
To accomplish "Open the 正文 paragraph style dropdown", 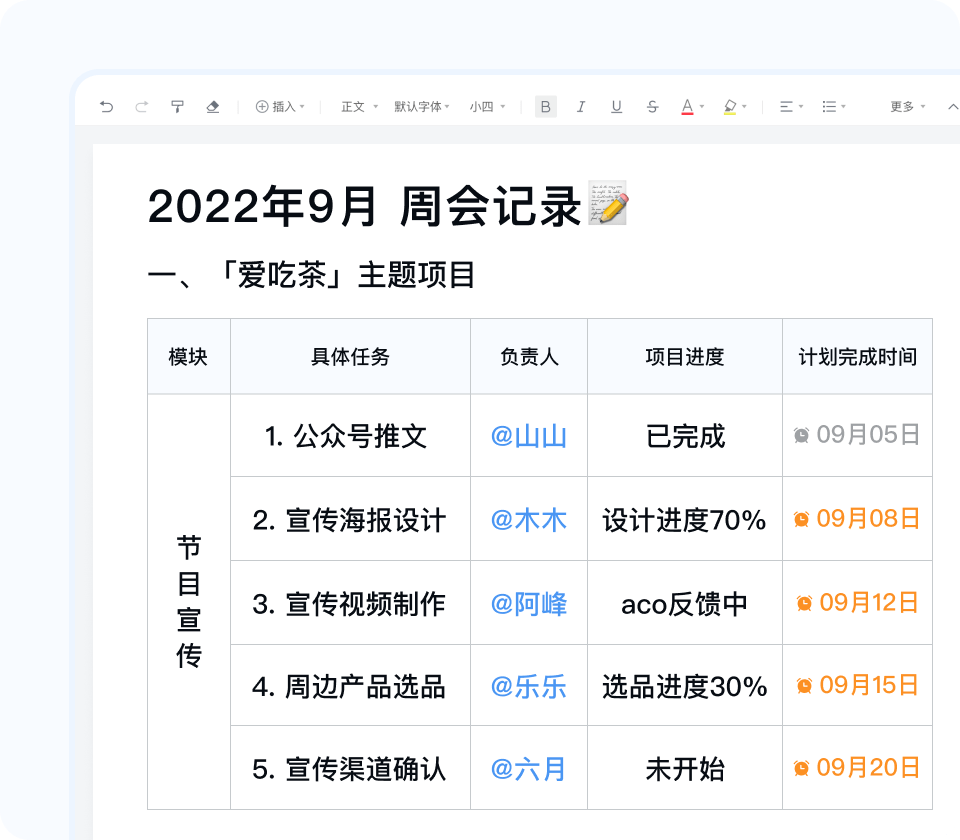I will [359, 107].
